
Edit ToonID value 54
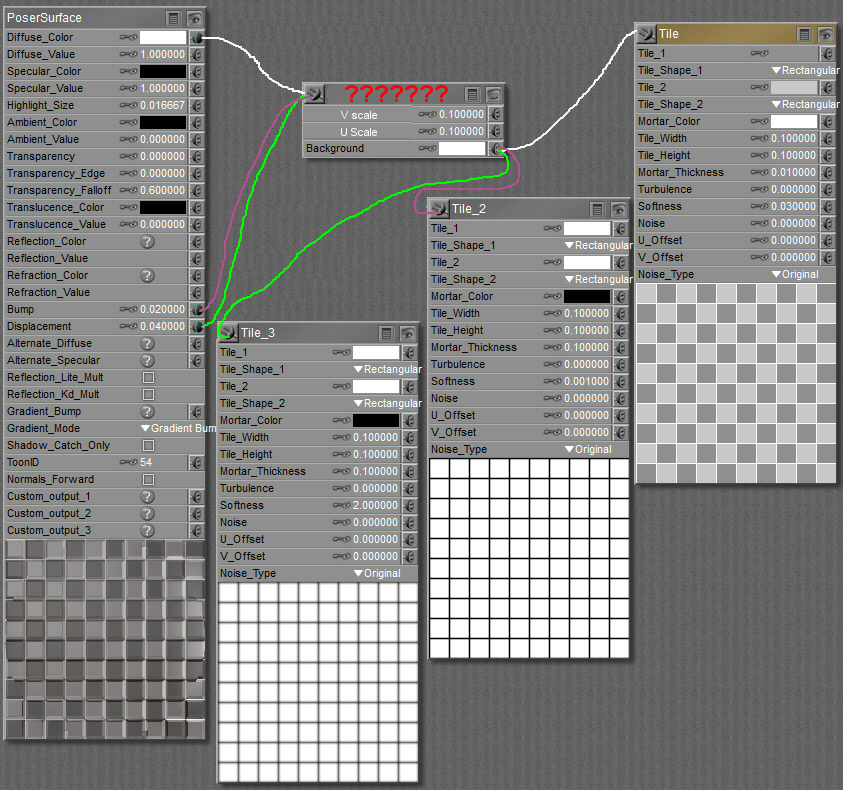[146, 462]
